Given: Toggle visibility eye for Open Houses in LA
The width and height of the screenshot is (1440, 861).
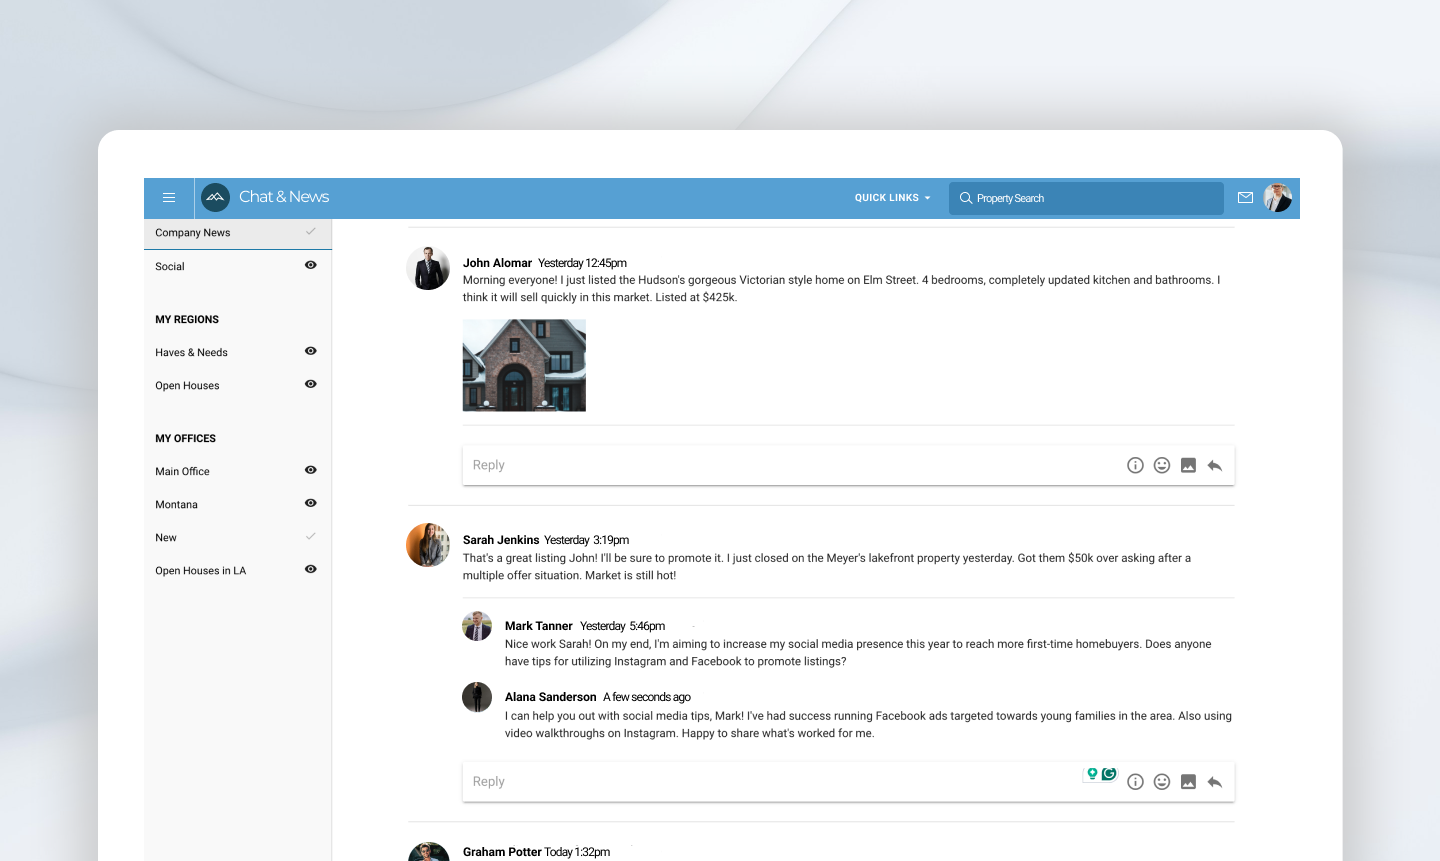Looking at the screenshot, I should pos(311,569).
